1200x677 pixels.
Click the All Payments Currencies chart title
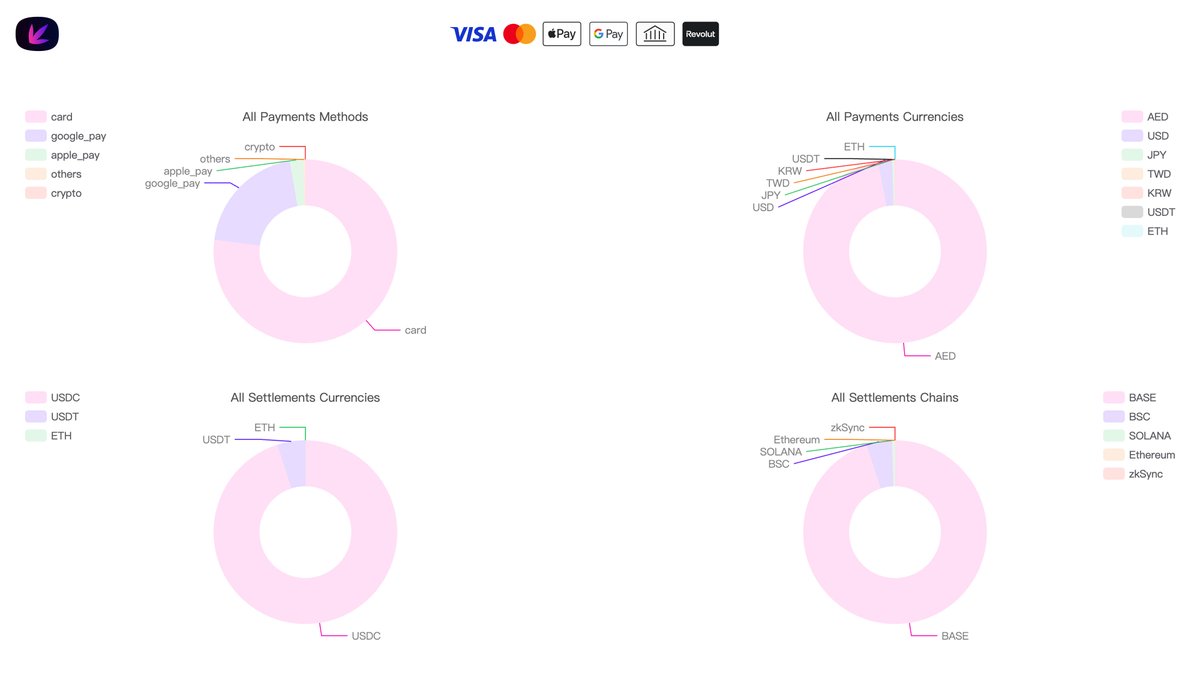(x=895, y=117)
